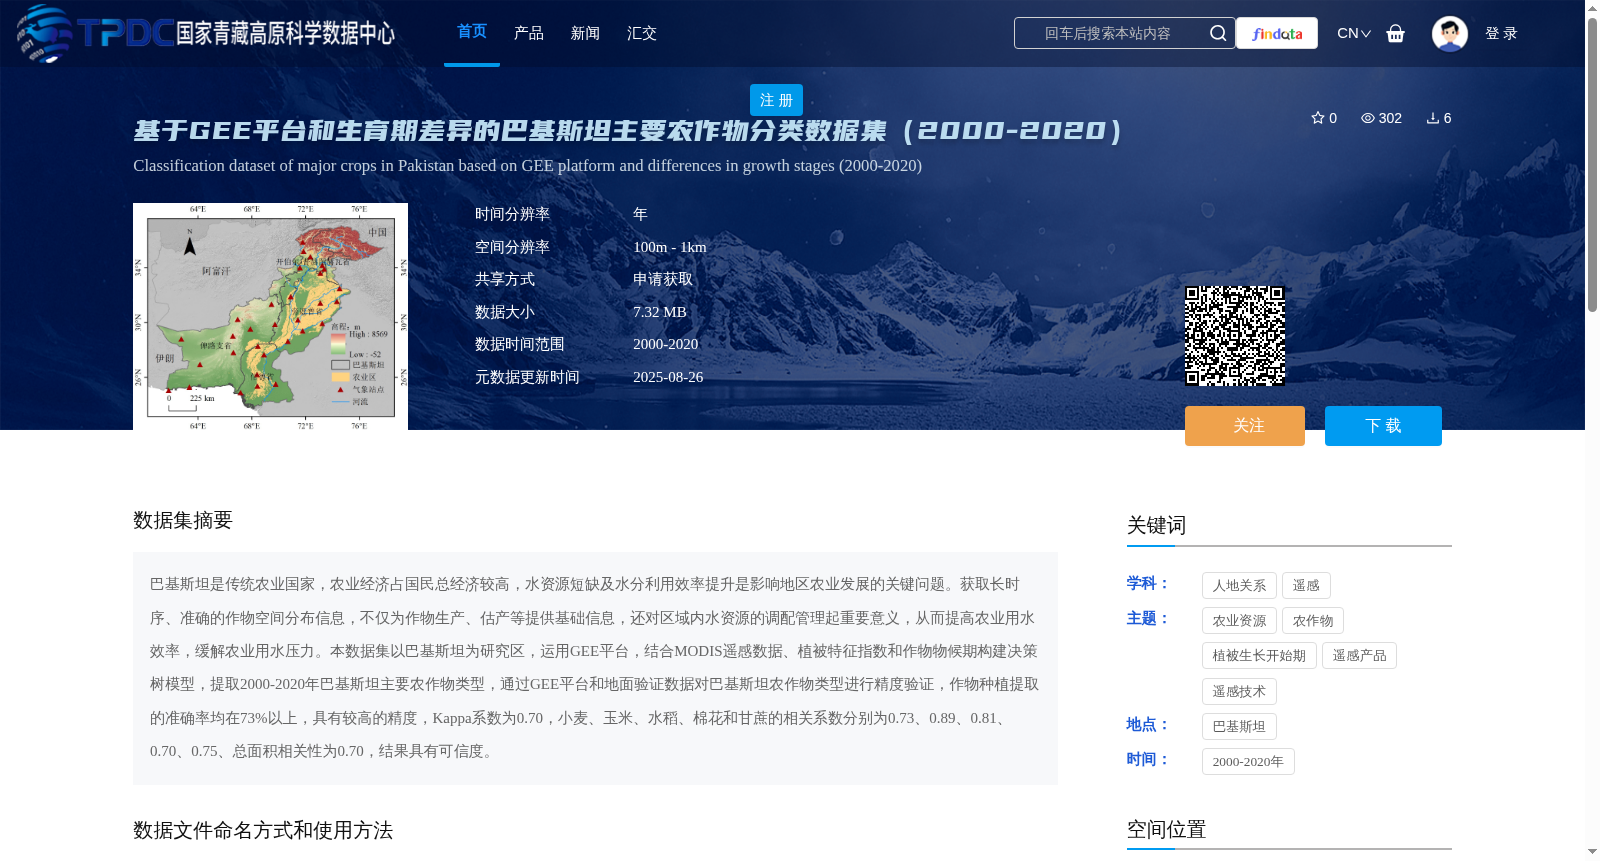Click the orange 关注 follow button

[x=1245, y=426]
